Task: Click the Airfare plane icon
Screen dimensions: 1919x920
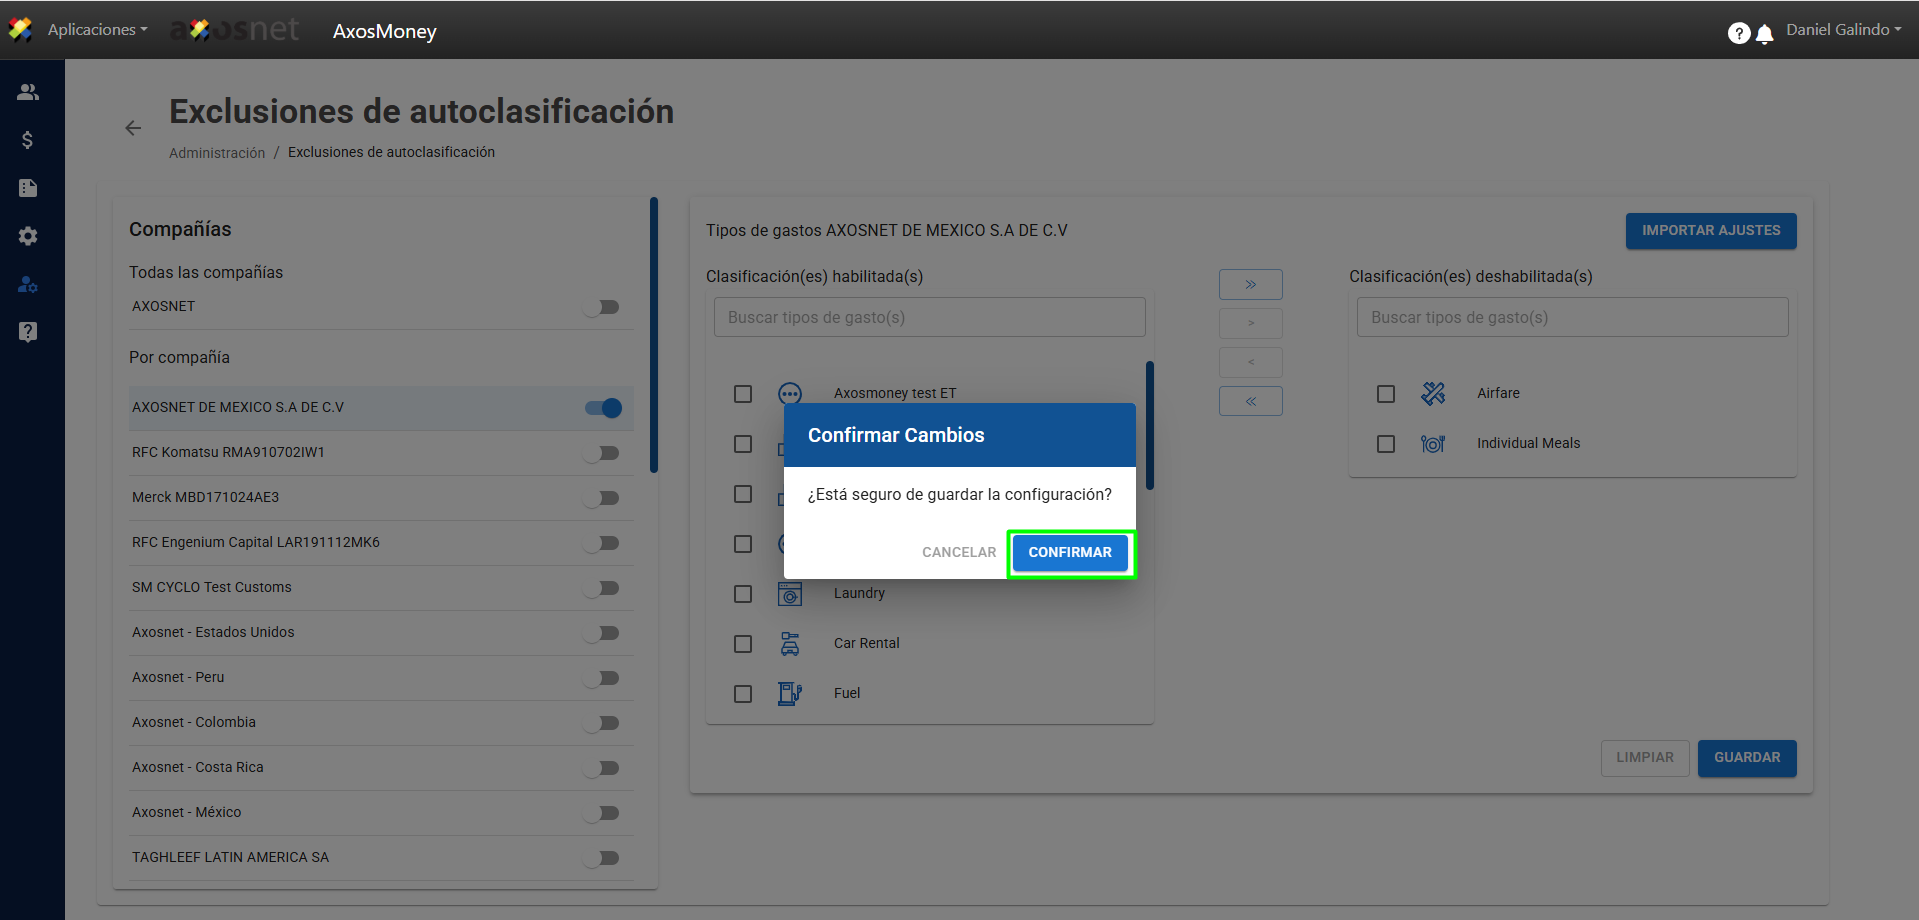Action: tap(1433, 394)
